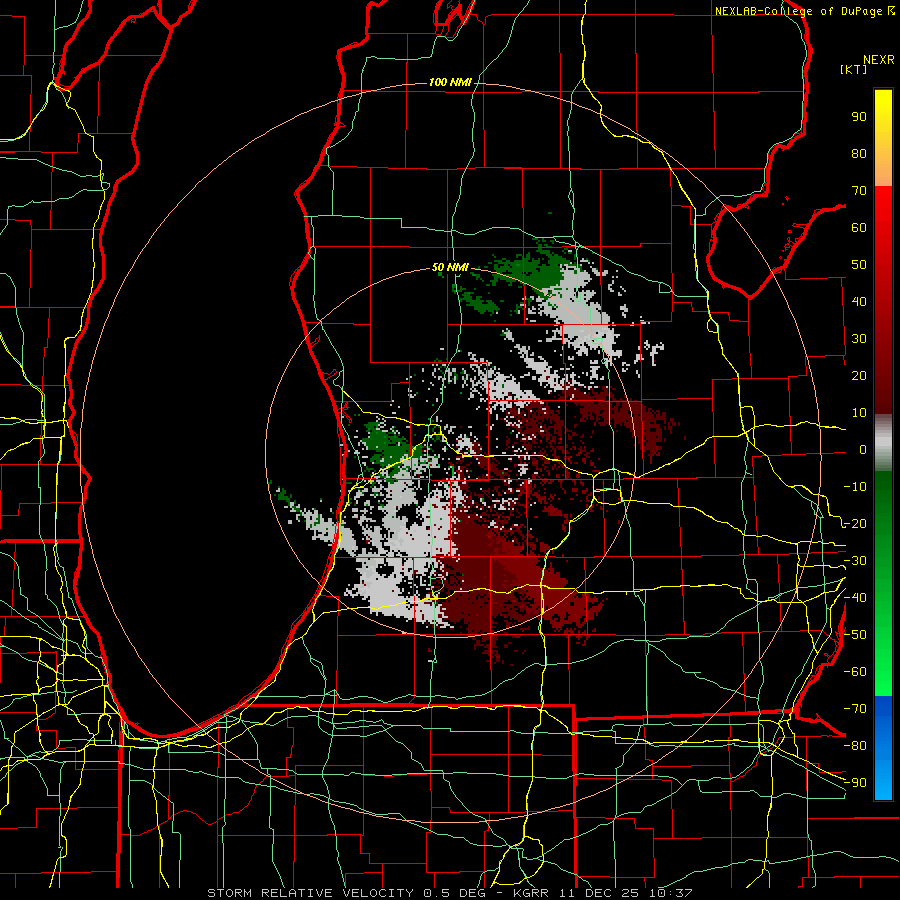Click the 10:37 timestamp in caption
Screen dimensions: 900x900
coord(672,893)
